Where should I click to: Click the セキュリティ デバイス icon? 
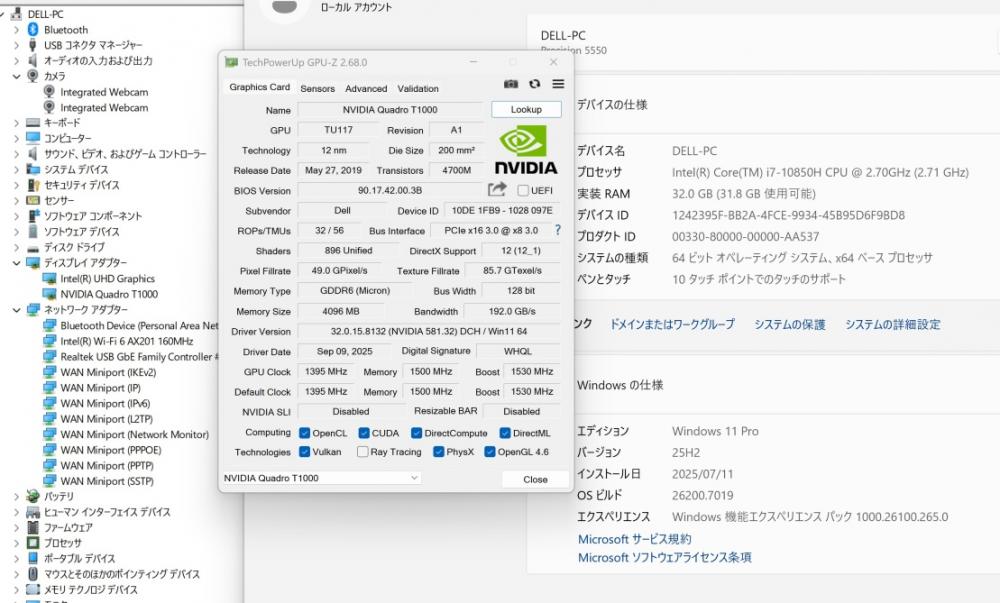click(33, 185)
